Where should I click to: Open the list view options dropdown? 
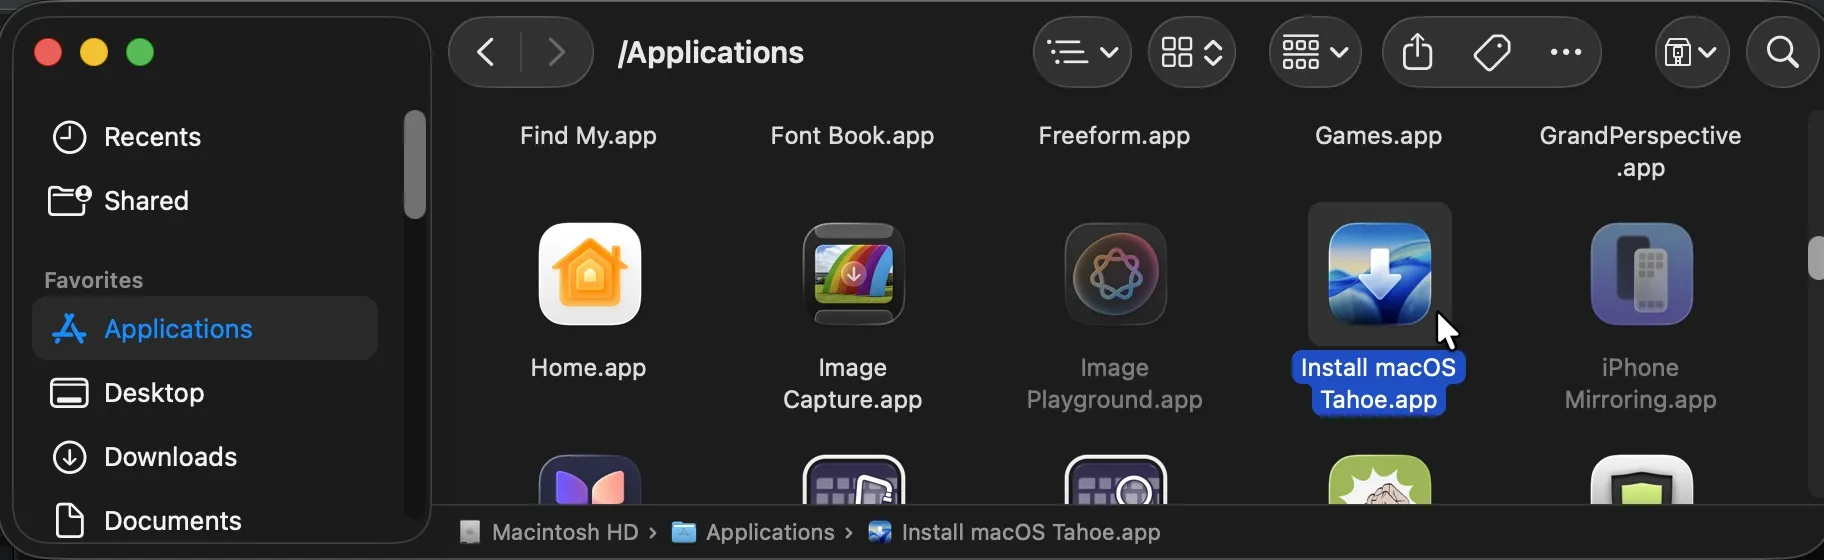pos(1082,52)
